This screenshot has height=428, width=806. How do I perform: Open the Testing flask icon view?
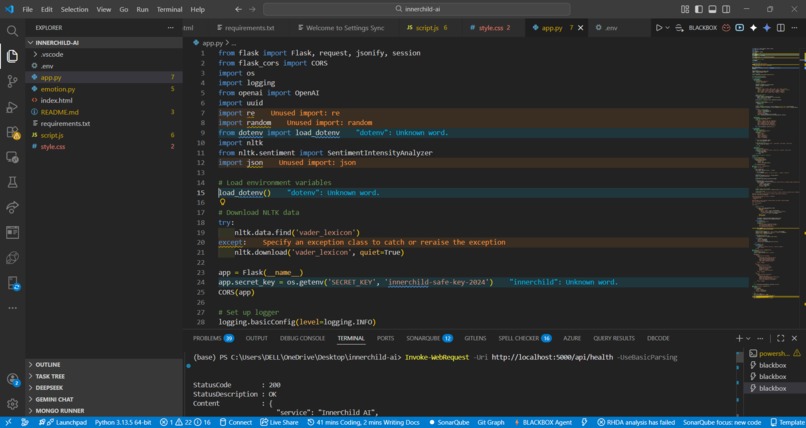click(x=12, y=182)
